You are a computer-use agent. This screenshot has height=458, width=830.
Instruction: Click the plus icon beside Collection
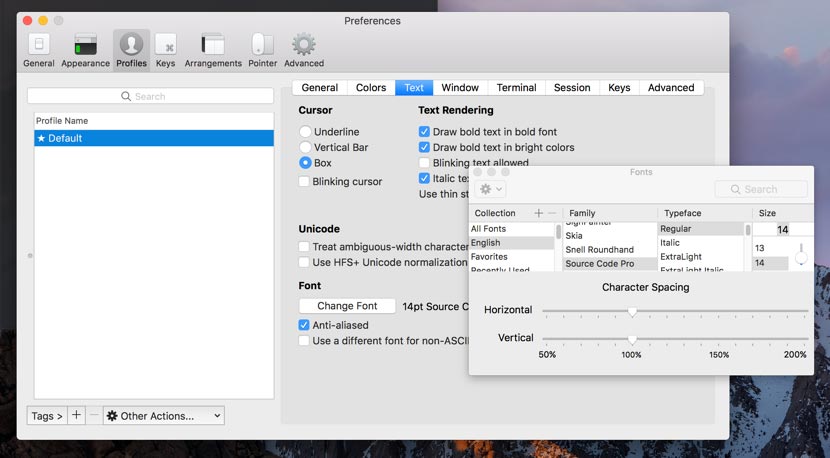click(x=538, y=213)
